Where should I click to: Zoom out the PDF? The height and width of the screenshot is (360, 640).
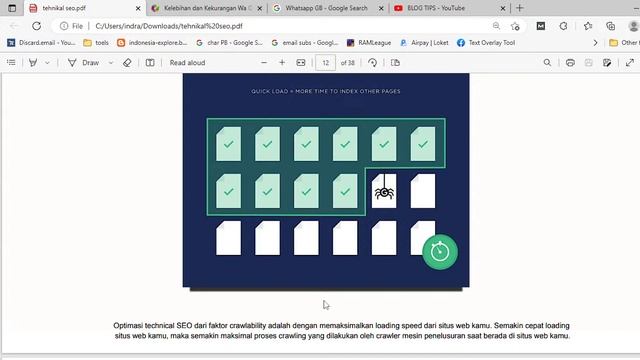pos(264,62)
